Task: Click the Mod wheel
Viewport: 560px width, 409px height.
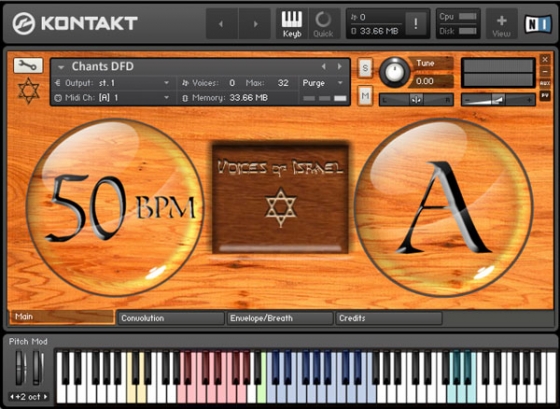Action: point(38,368)
